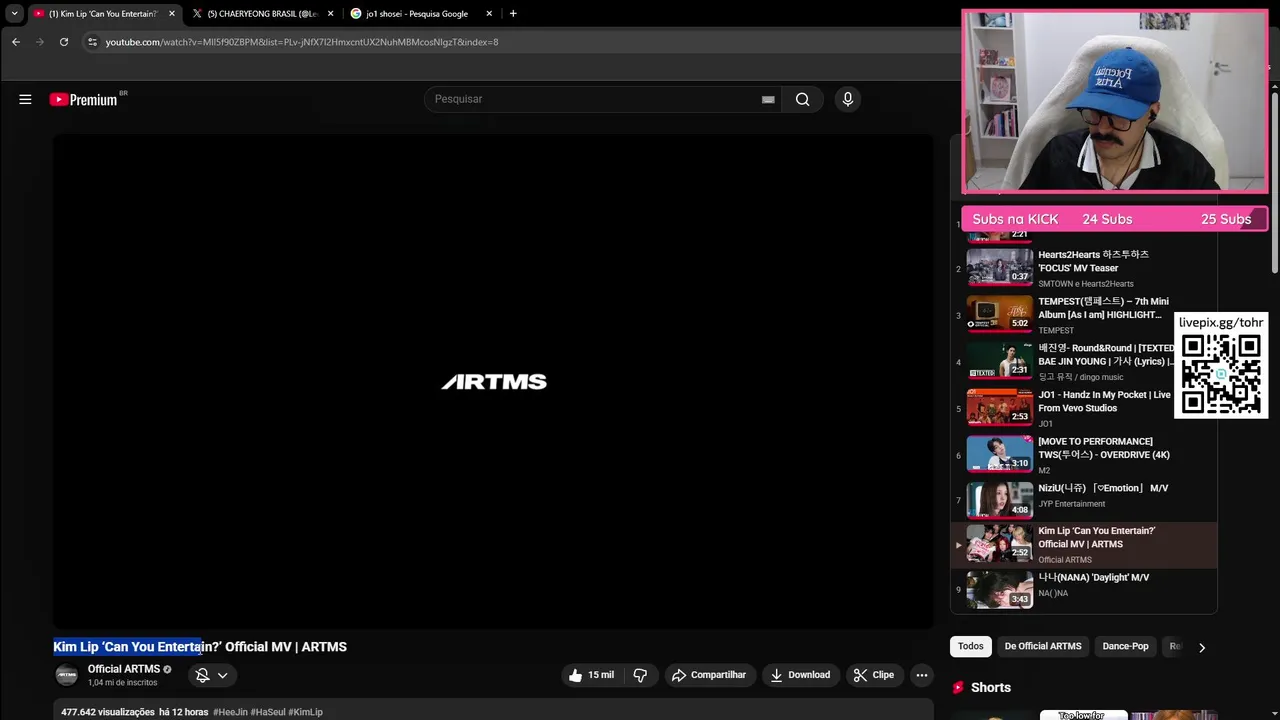Play TWS OVERDRIVE performance thumbnail
Image resolution: width=1280 pixels, height=720 pixels.
pos(1000,453)
